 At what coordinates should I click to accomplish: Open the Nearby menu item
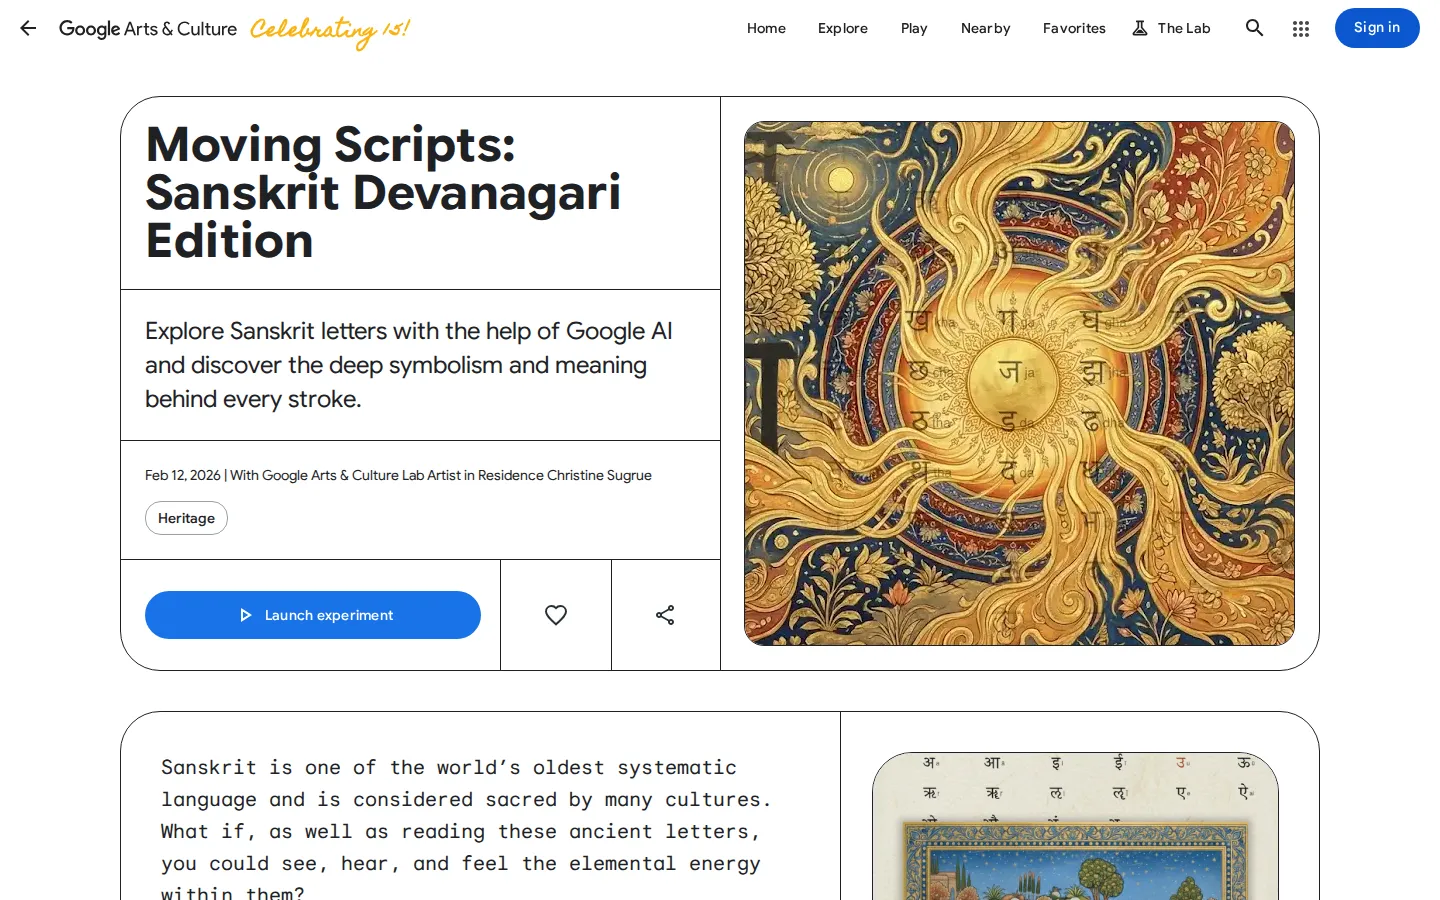click(986, 28)
